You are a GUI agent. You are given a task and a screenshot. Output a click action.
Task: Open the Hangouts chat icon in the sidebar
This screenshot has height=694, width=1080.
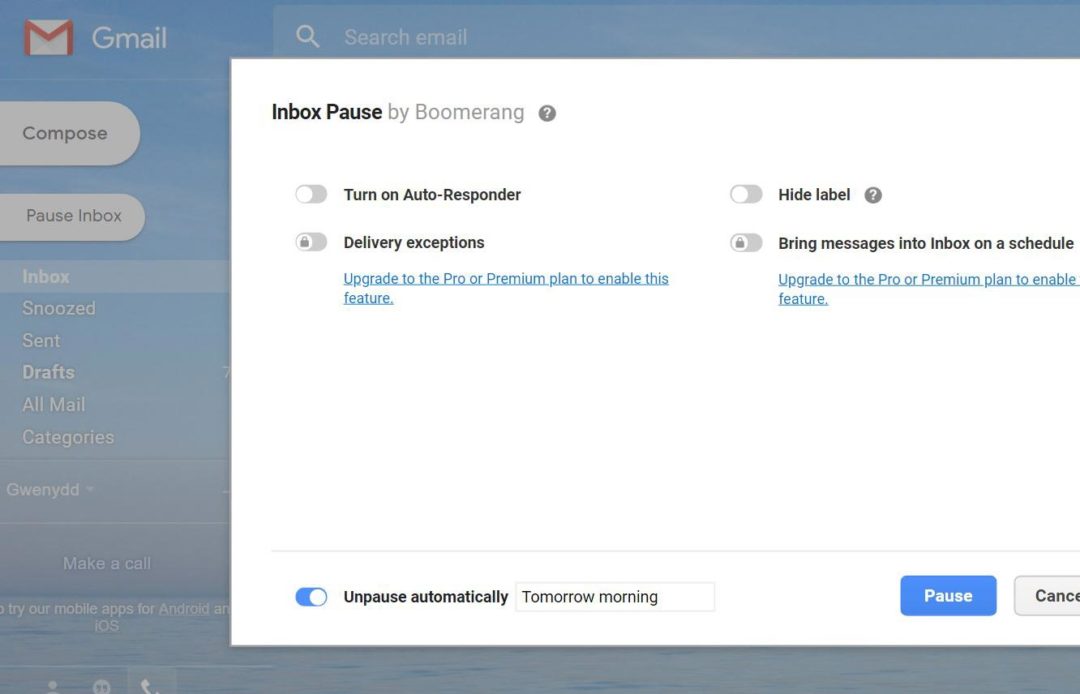(x=101, y=686)
